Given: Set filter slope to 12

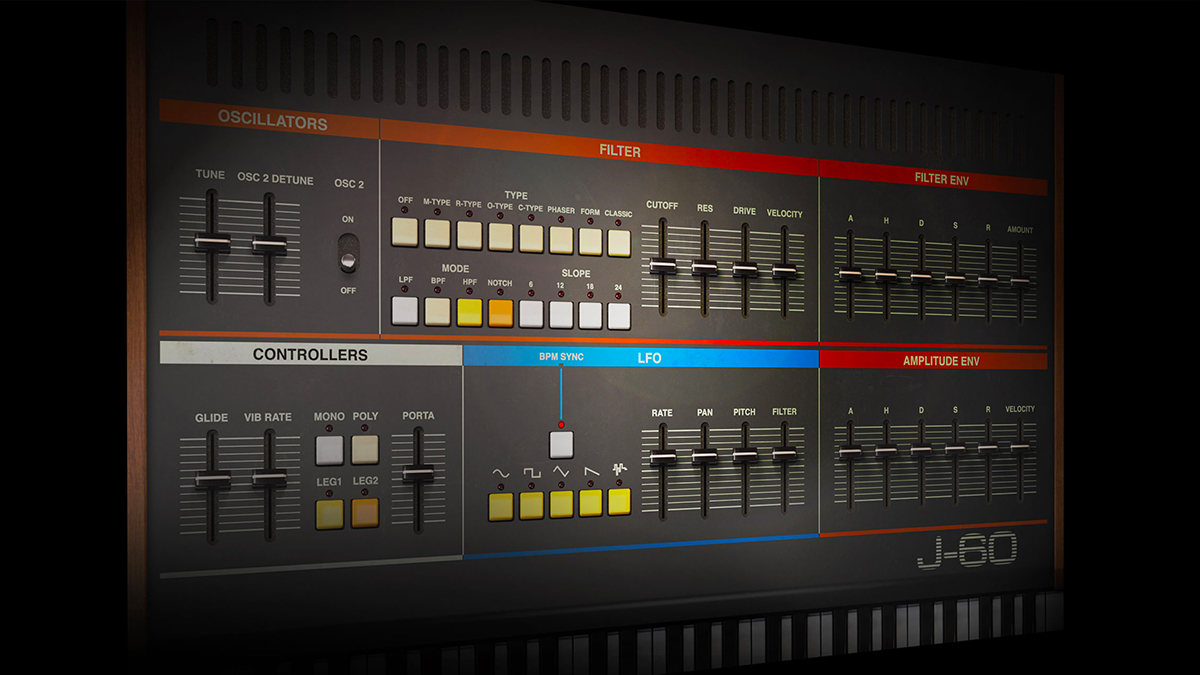Looking at the screenshot, I should point(561,316).
